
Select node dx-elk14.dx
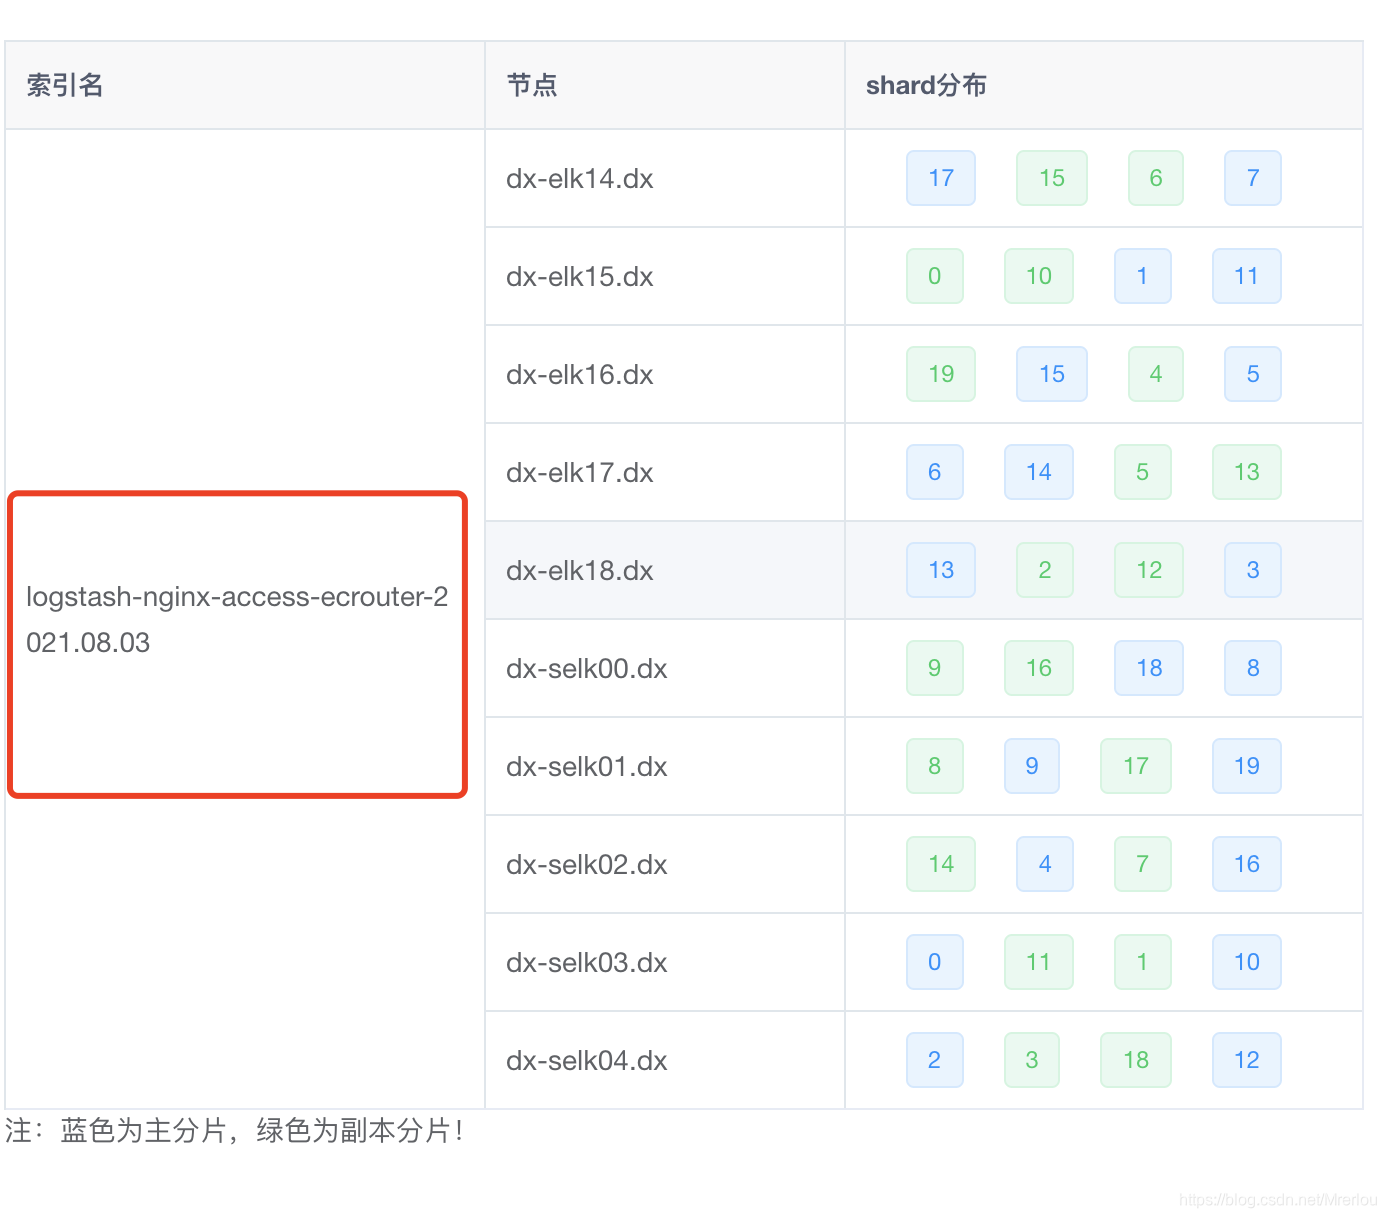580,179
